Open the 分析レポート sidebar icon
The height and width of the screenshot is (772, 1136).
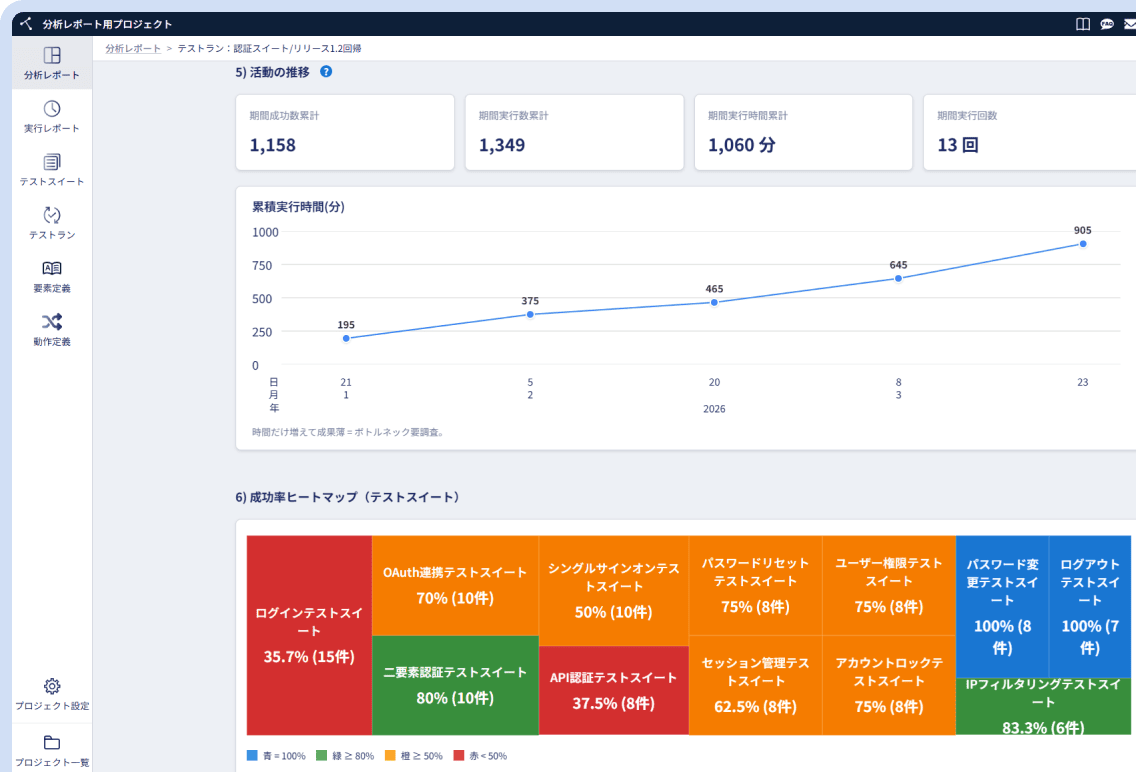click(51, 56)
